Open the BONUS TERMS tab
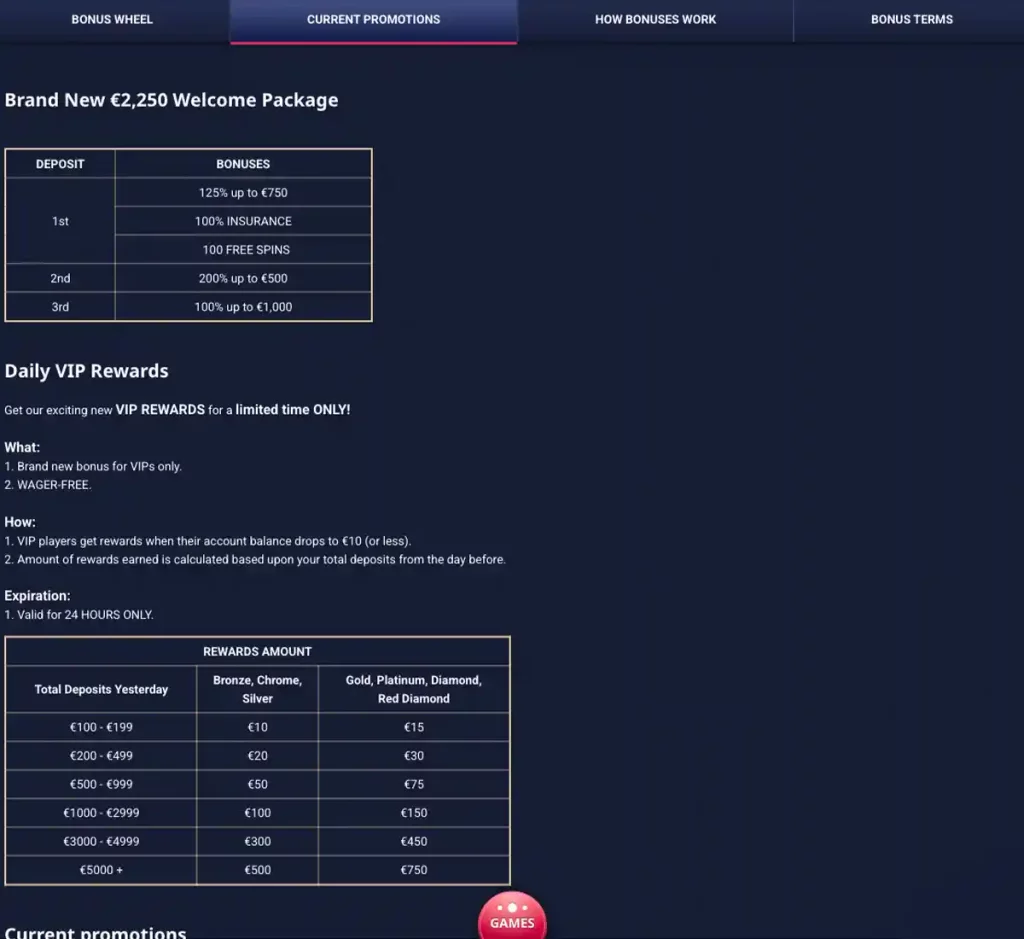The width and height of the screenshot is (1024, 939). (x=911, y=19)
